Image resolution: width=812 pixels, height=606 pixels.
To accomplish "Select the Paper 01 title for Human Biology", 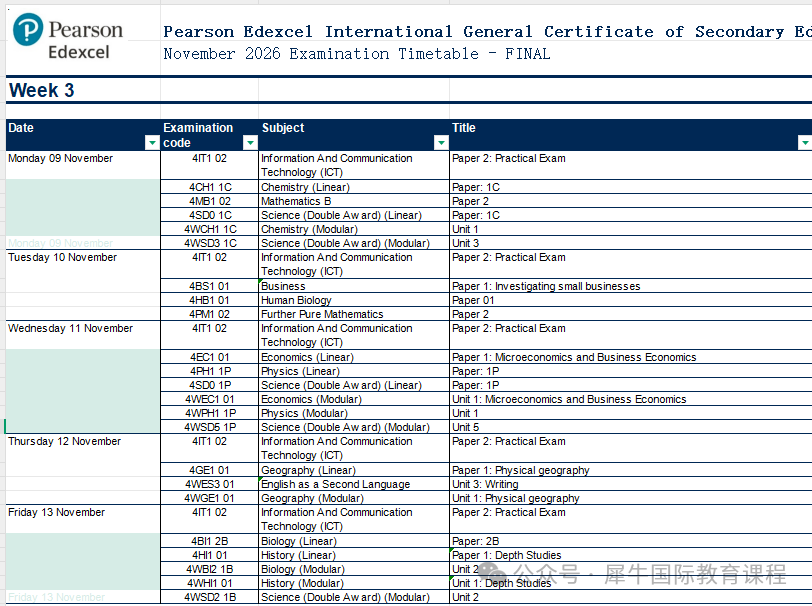I will (x=631, y=300).
